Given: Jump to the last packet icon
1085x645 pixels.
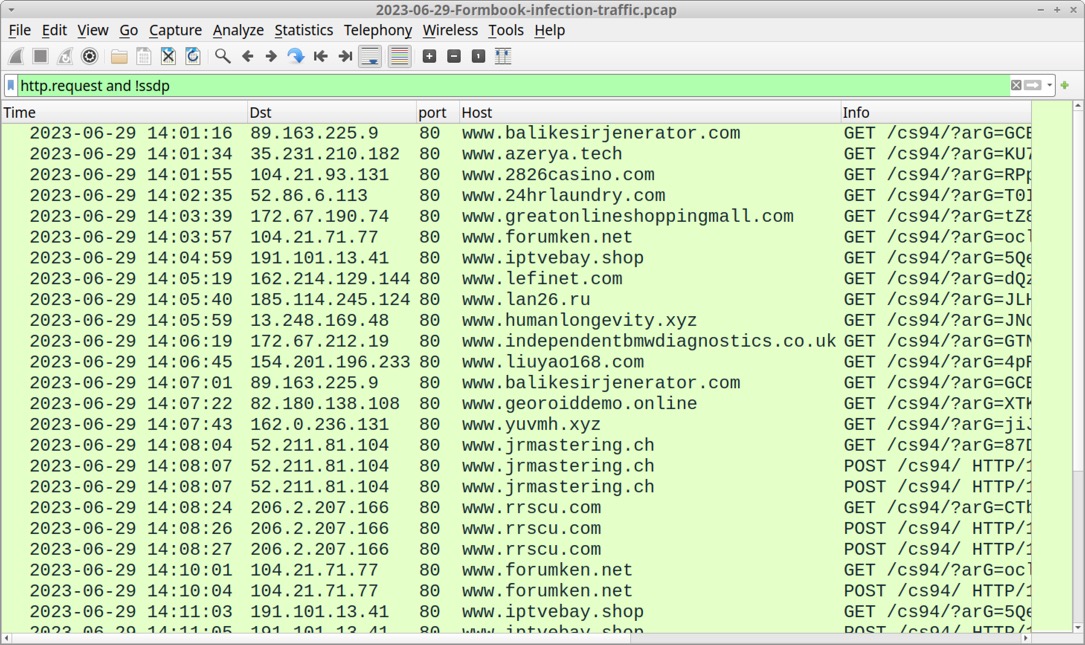Looking at the screenshot, I should tap(345, 56).
